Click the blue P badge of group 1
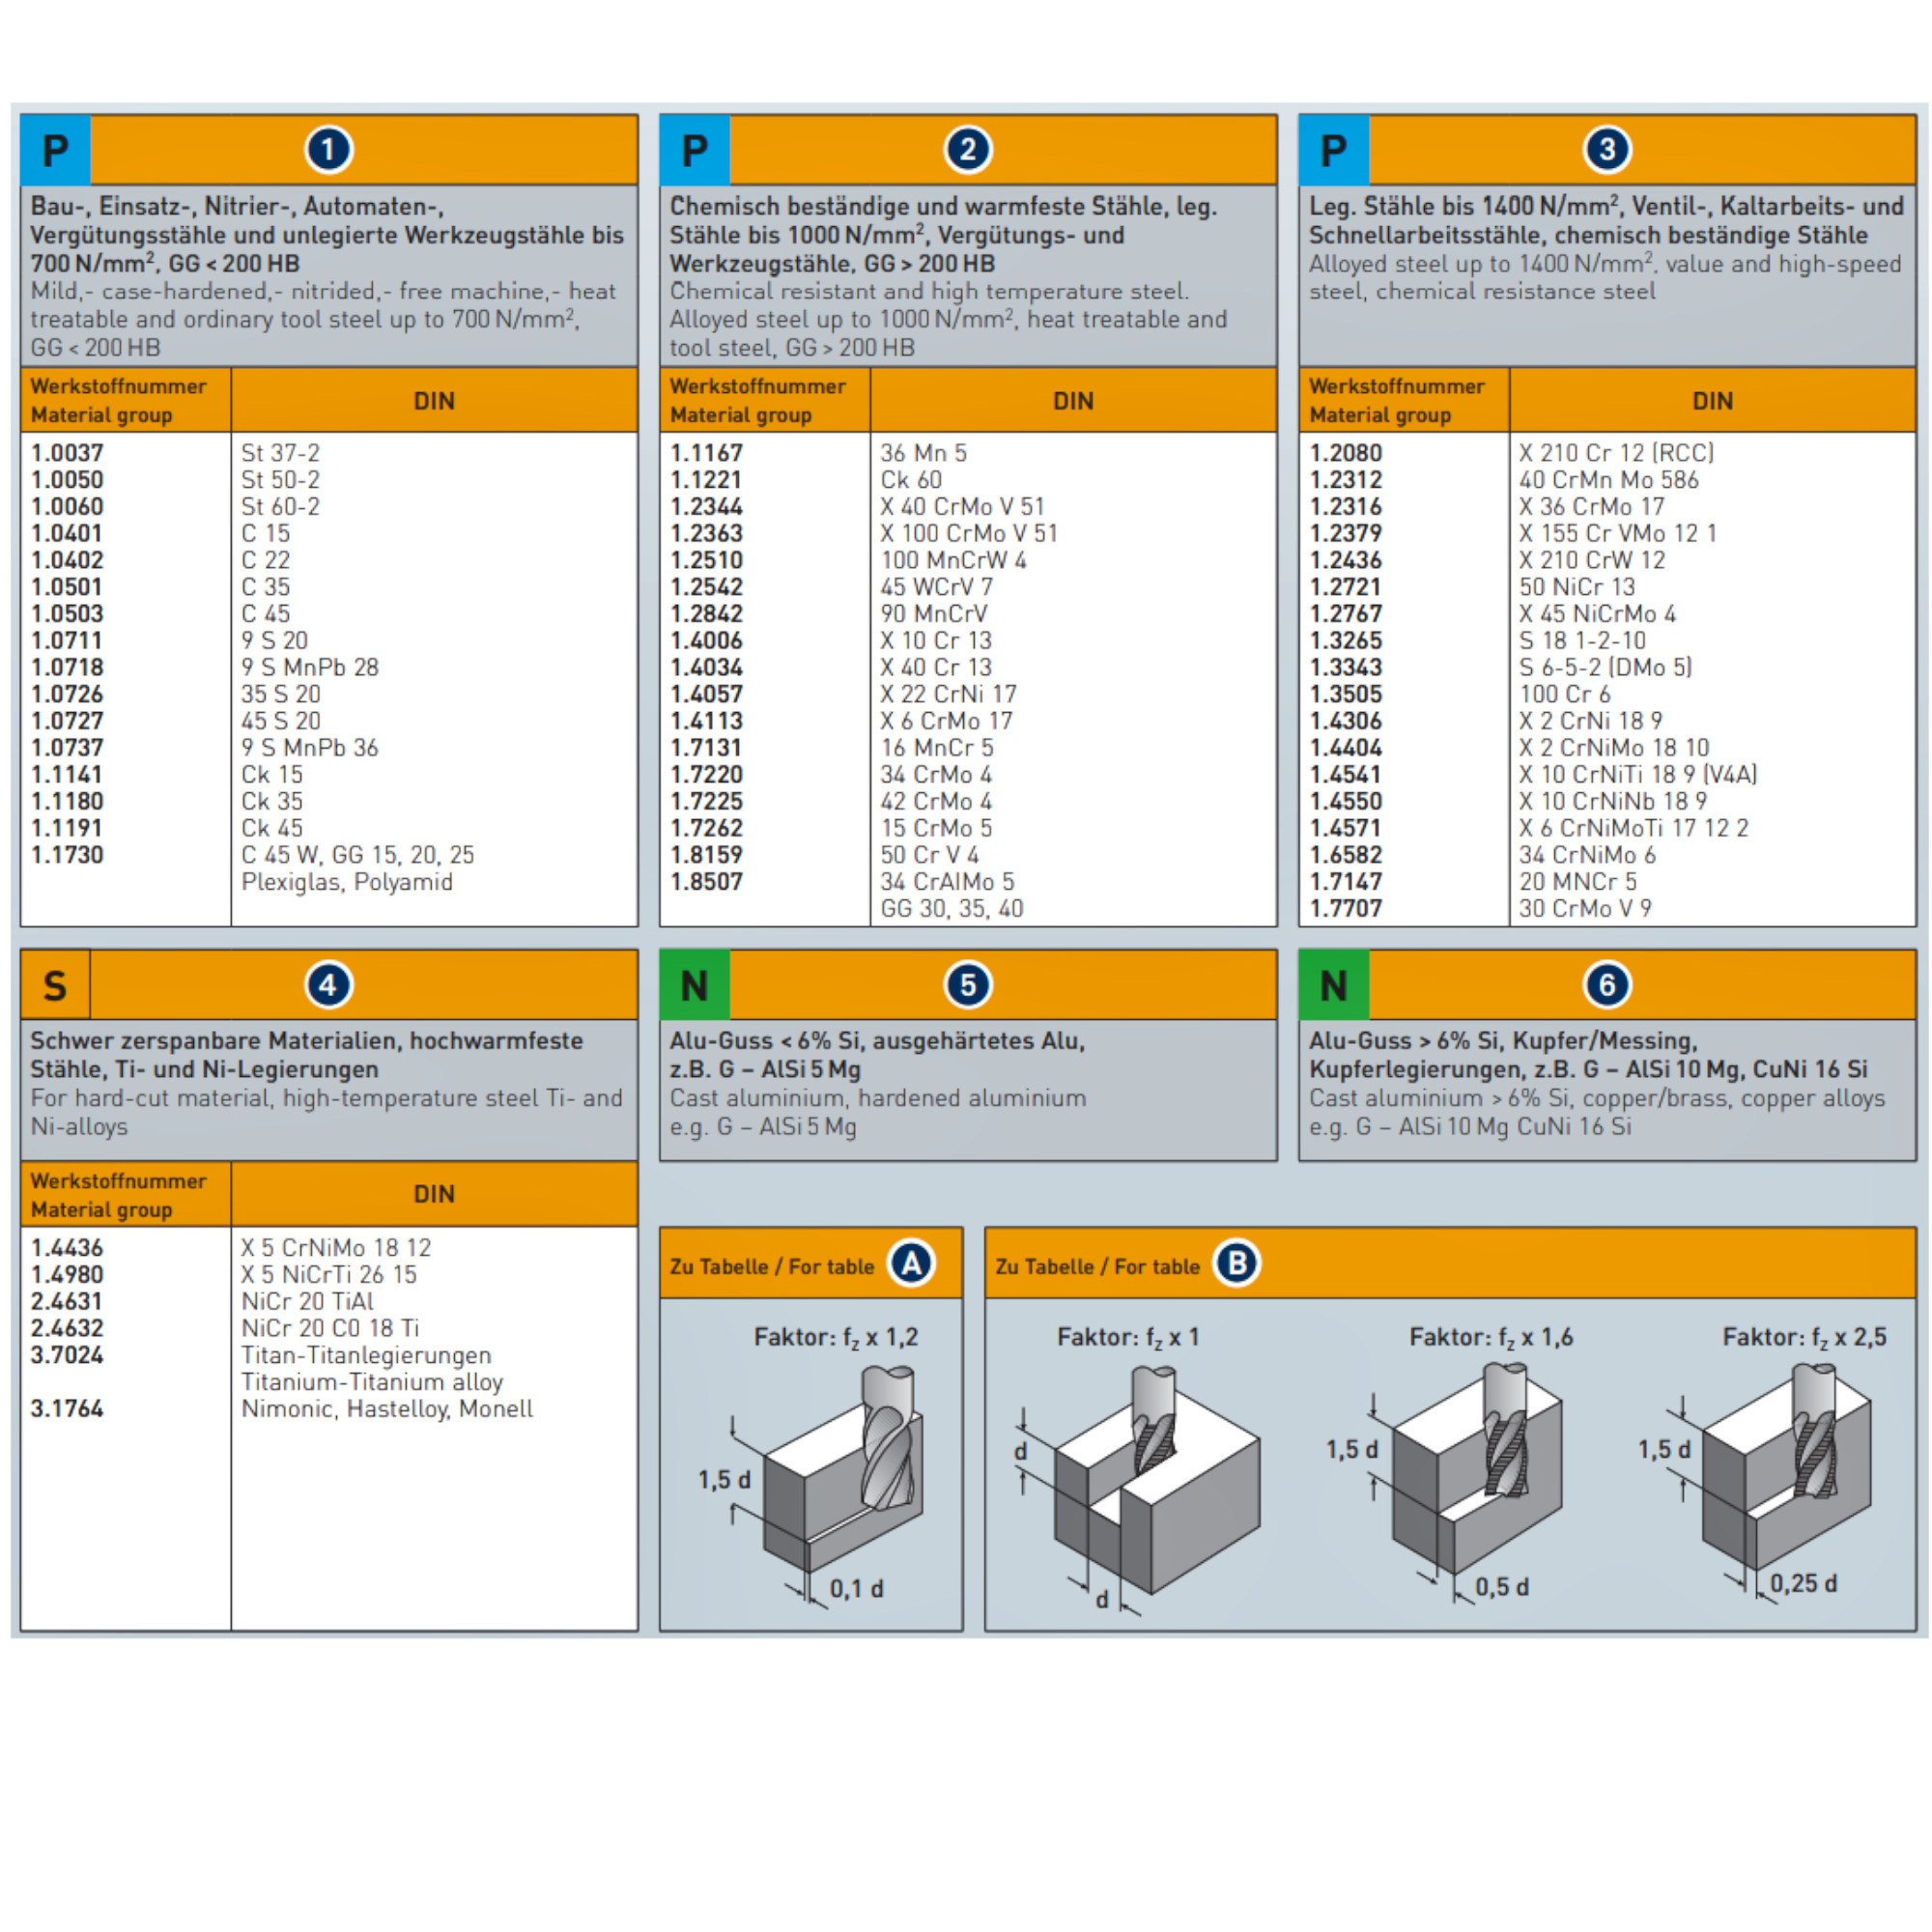 click(56, 150)
